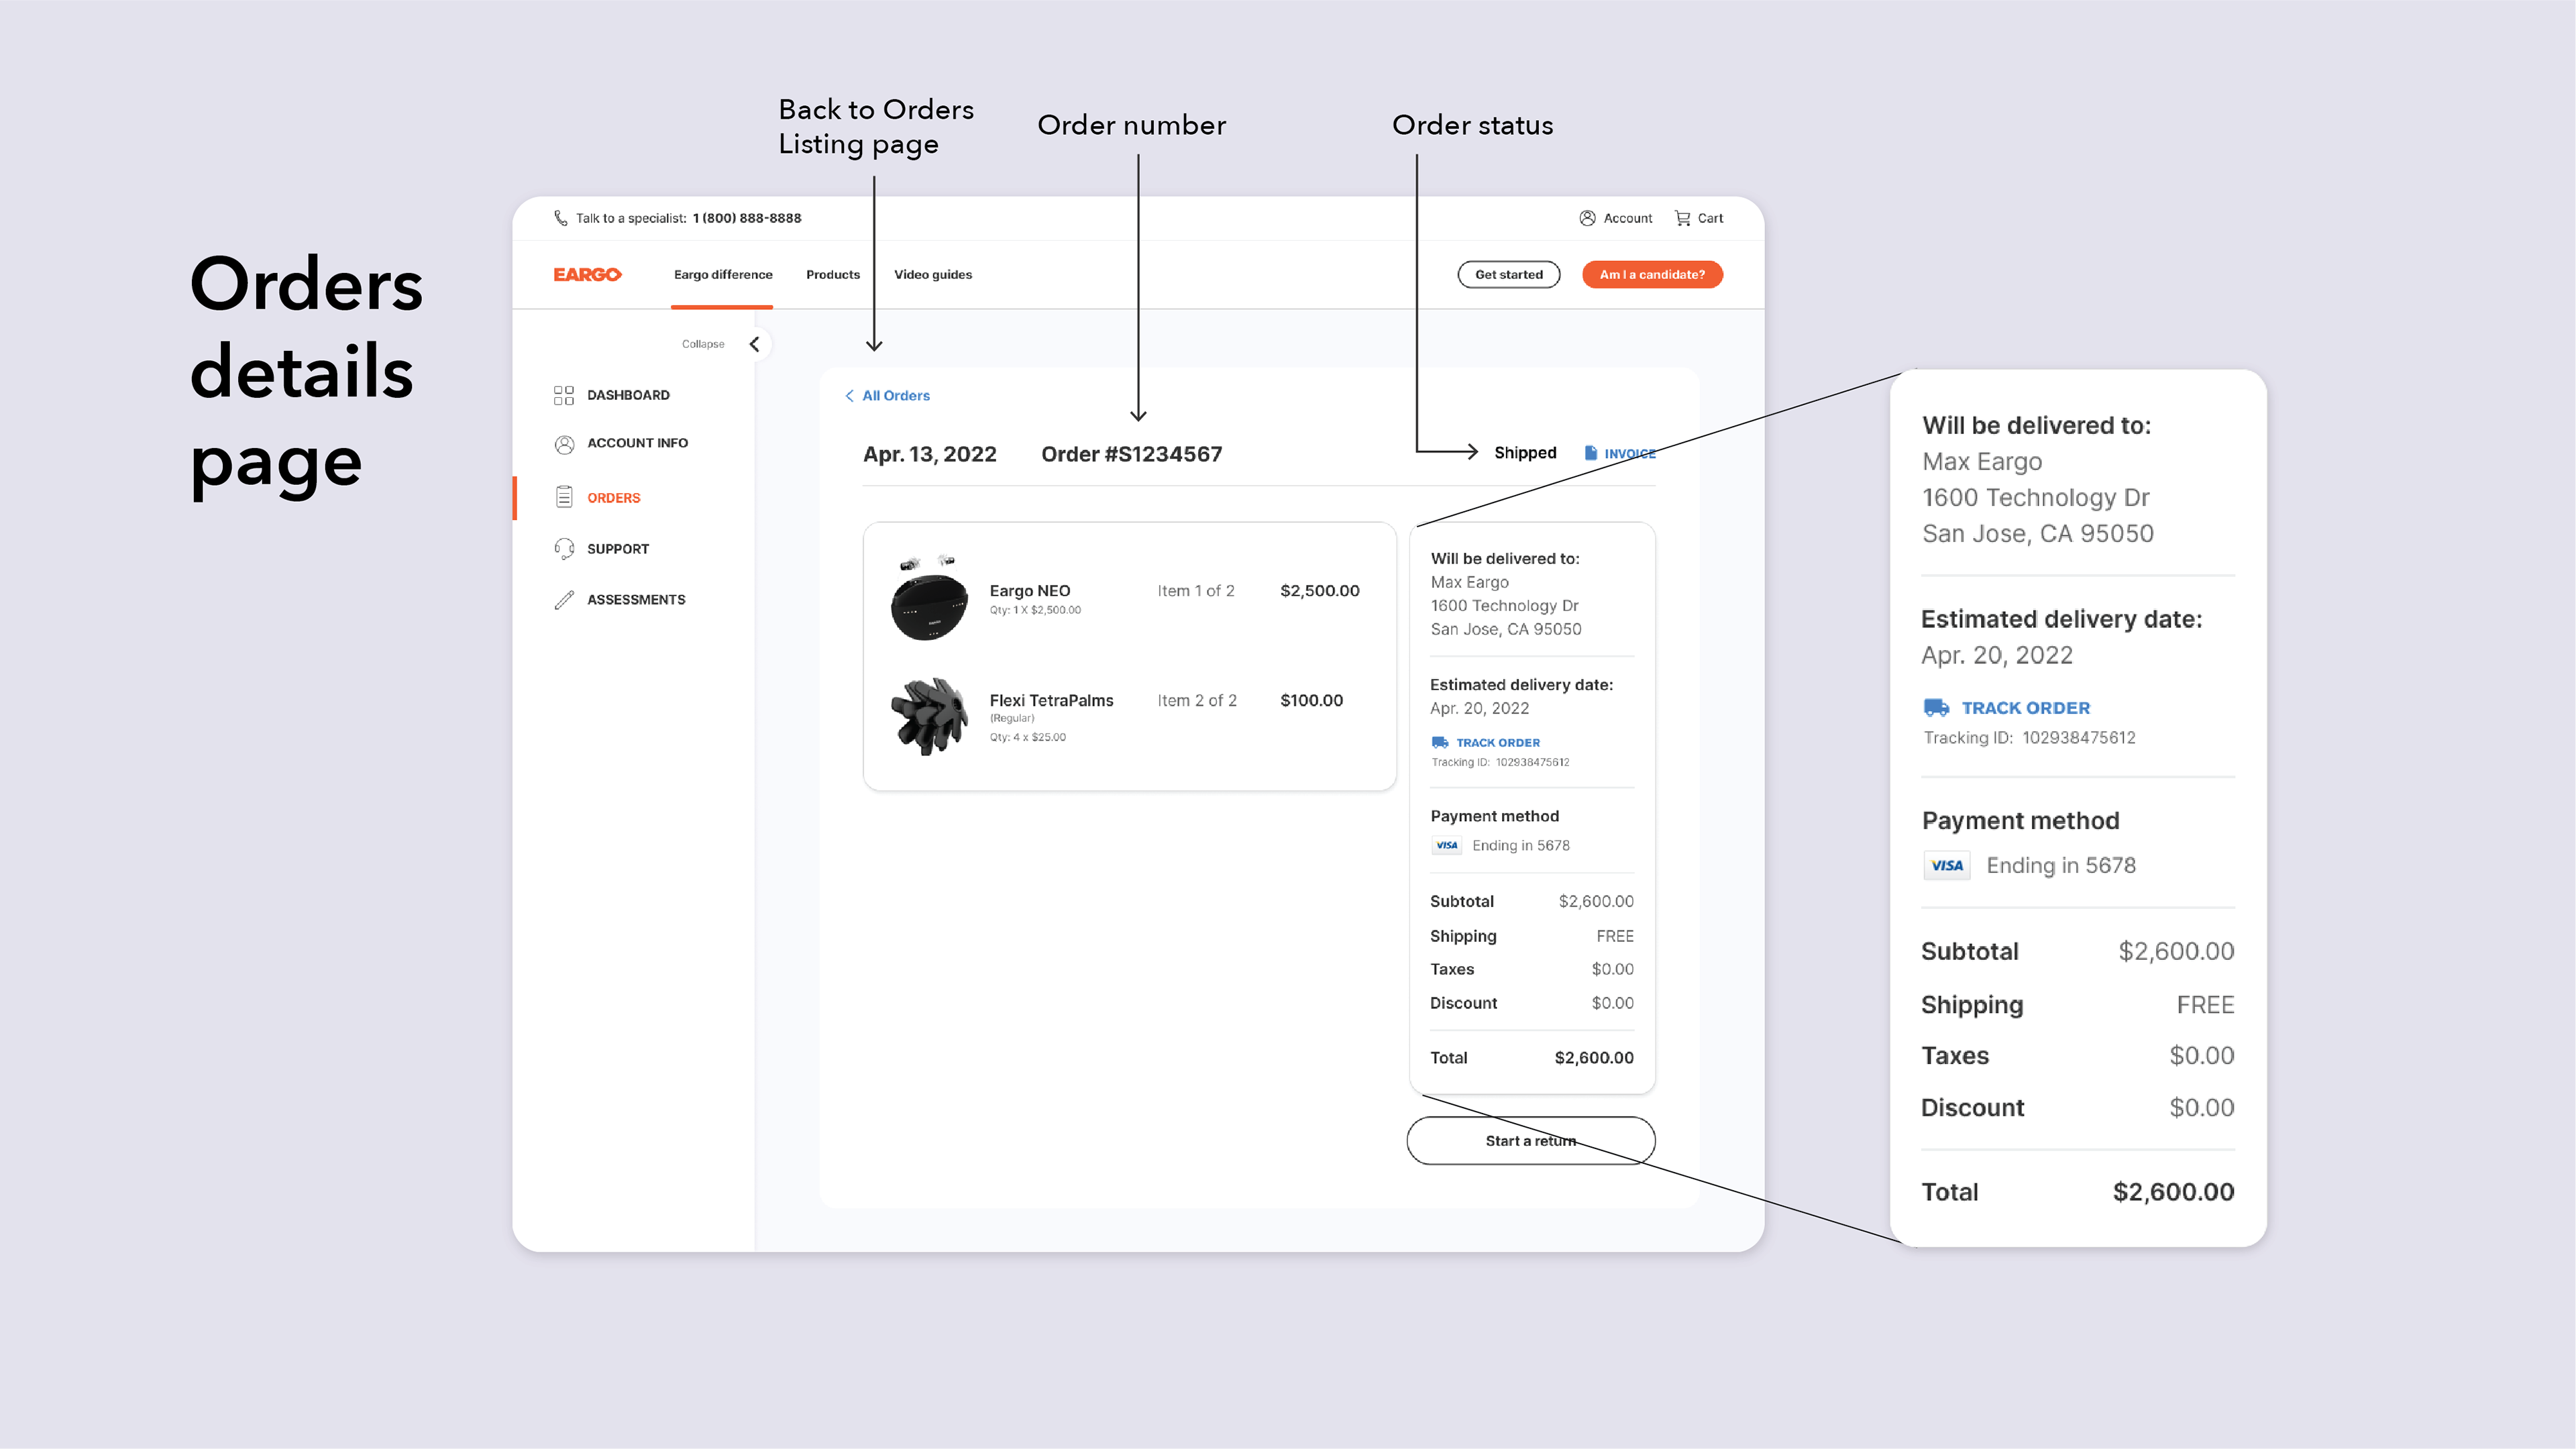Open the shopping Cart icon
2576x1449 pixels.
1683,218
